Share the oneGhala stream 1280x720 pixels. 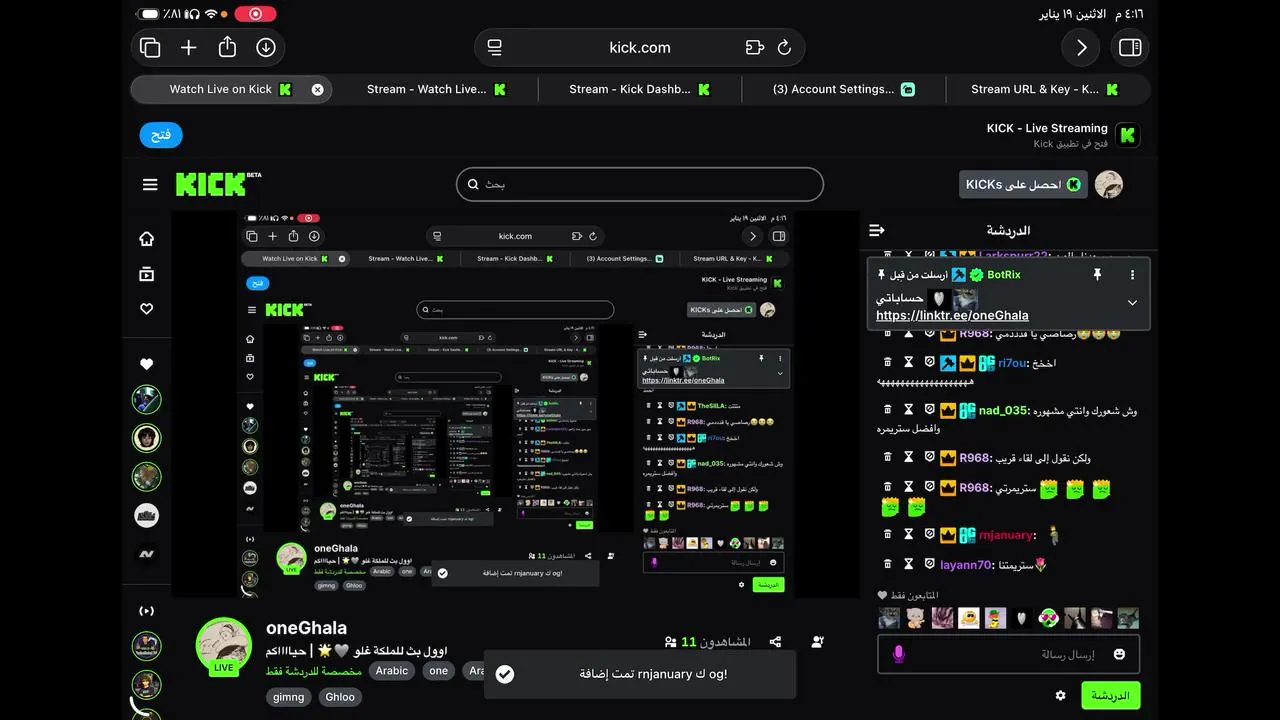coord(775,642)
